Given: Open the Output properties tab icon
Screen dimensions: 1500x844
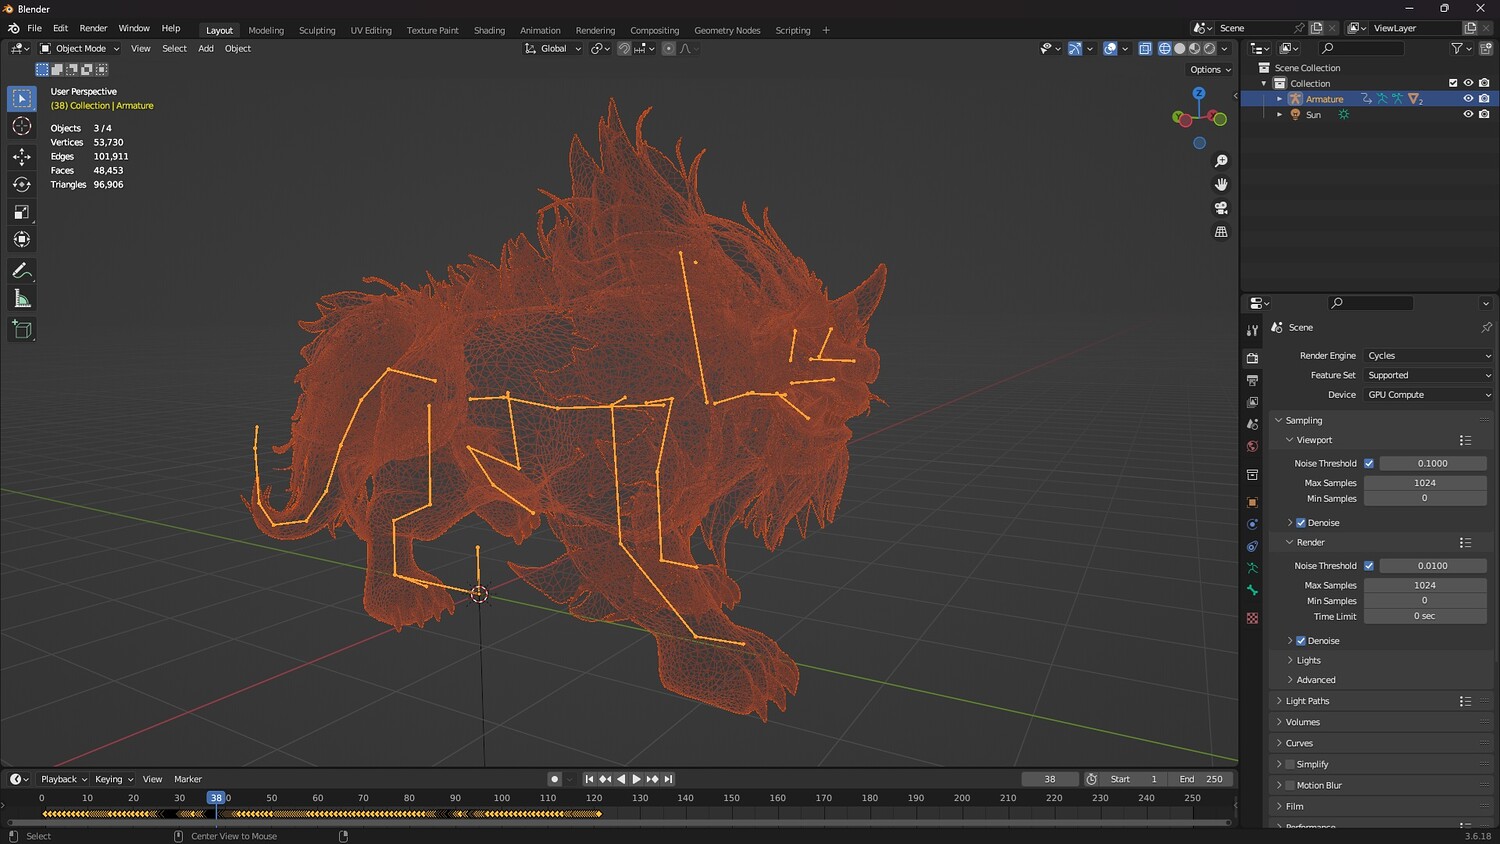Looking at the screenshot, I should point(1252,380).
